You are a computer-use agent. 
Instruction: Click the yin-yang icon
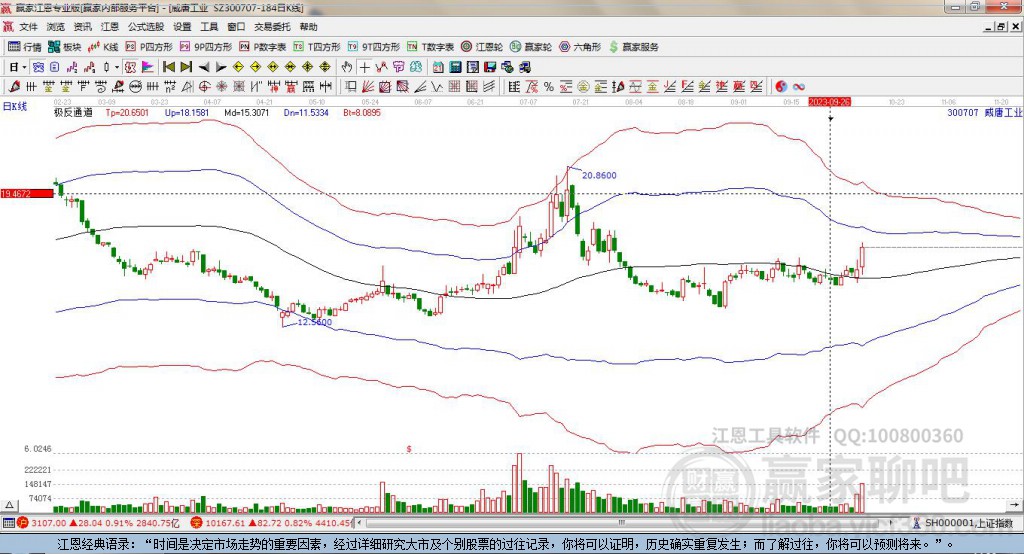781,86
